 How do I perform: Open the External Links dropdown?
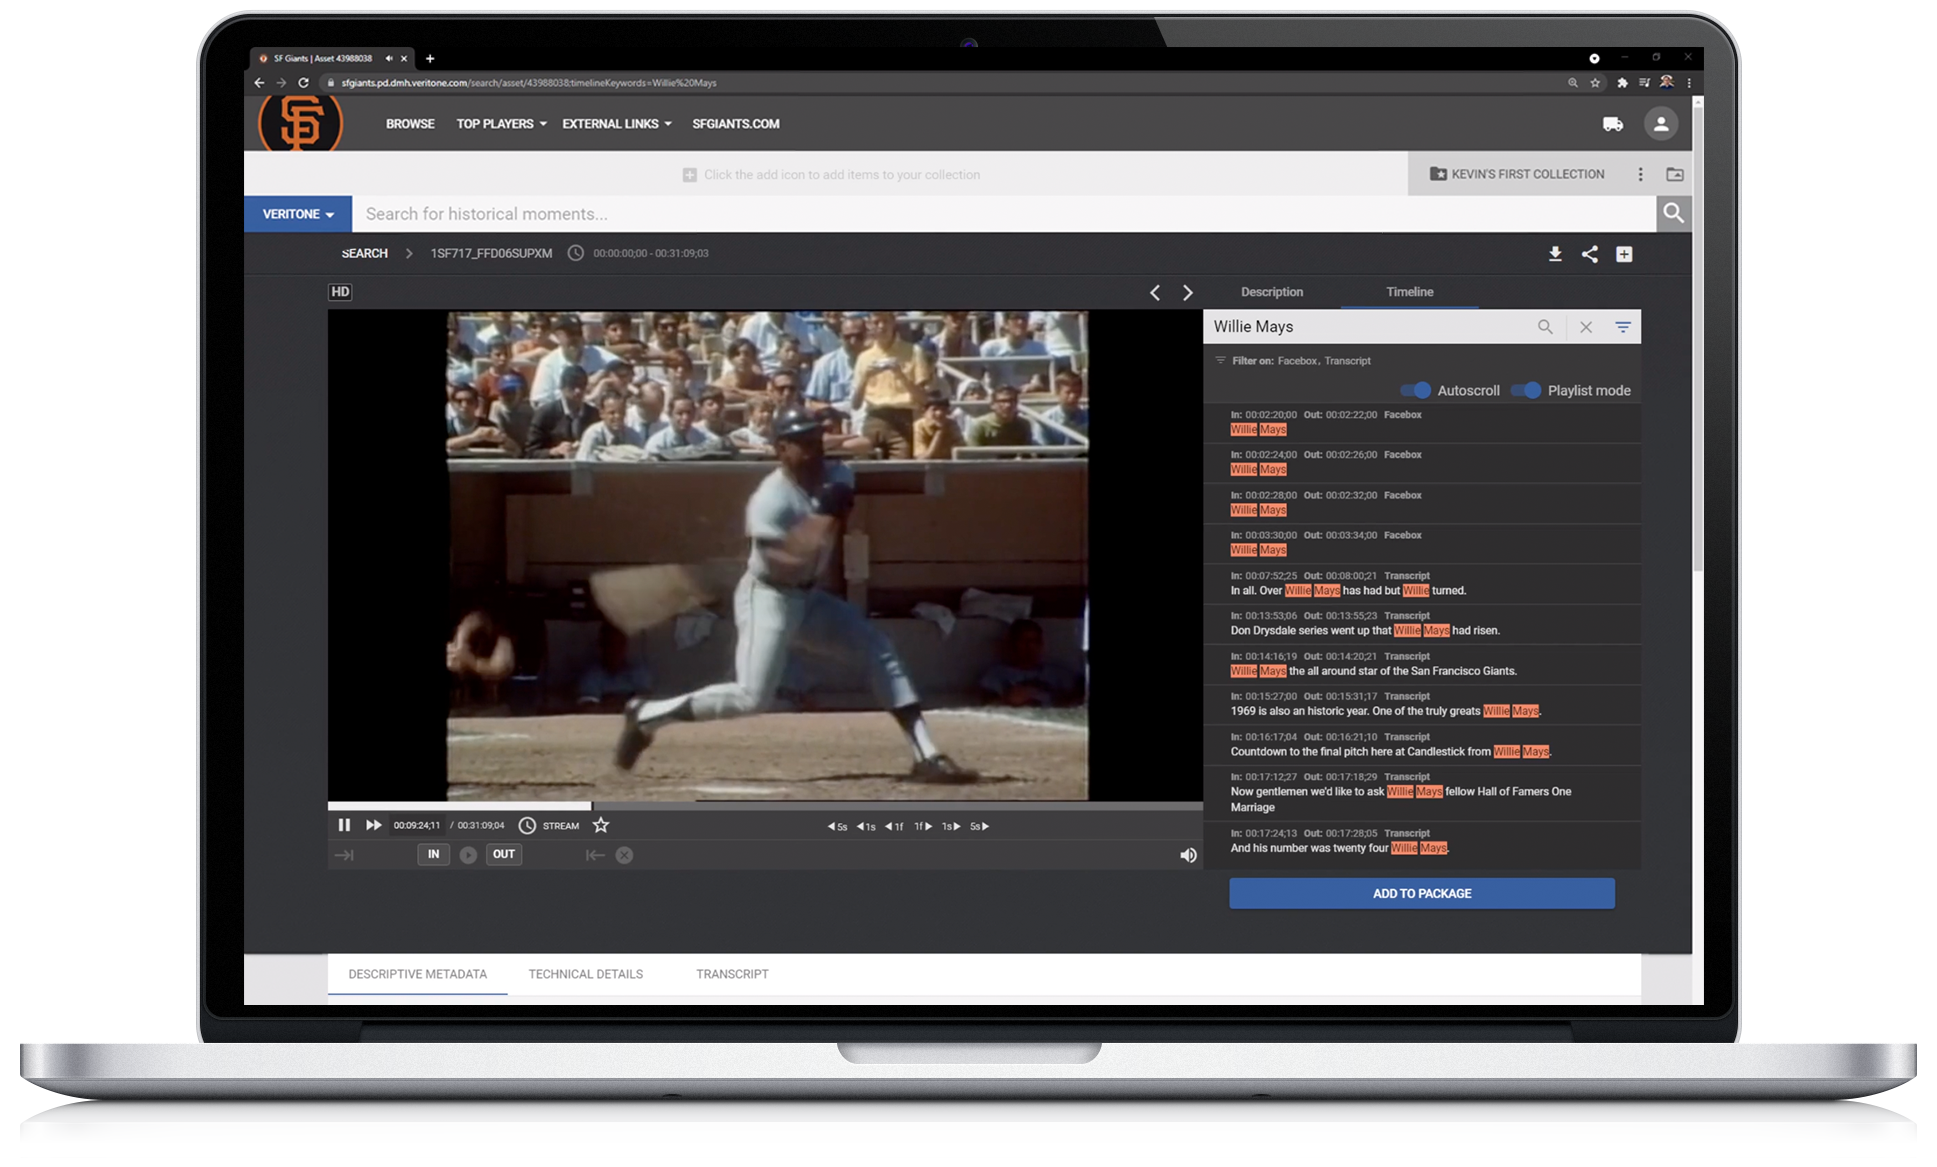(616, 124)
